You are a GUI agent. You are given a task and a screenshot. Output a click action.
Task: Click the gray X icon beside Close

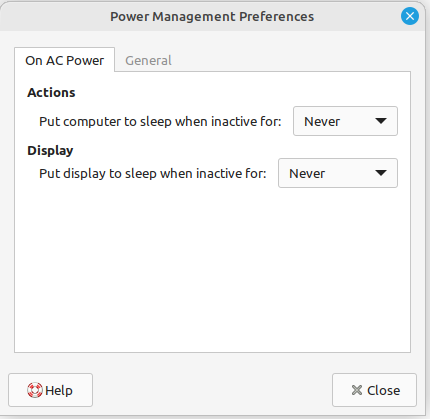pos(357,390)
